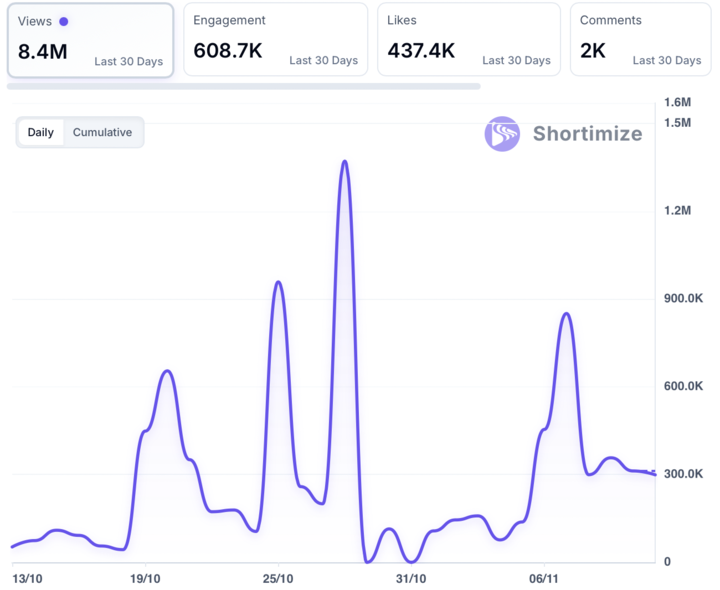
Task: Click the Shortimize brand name text
Action: [587, 134]
